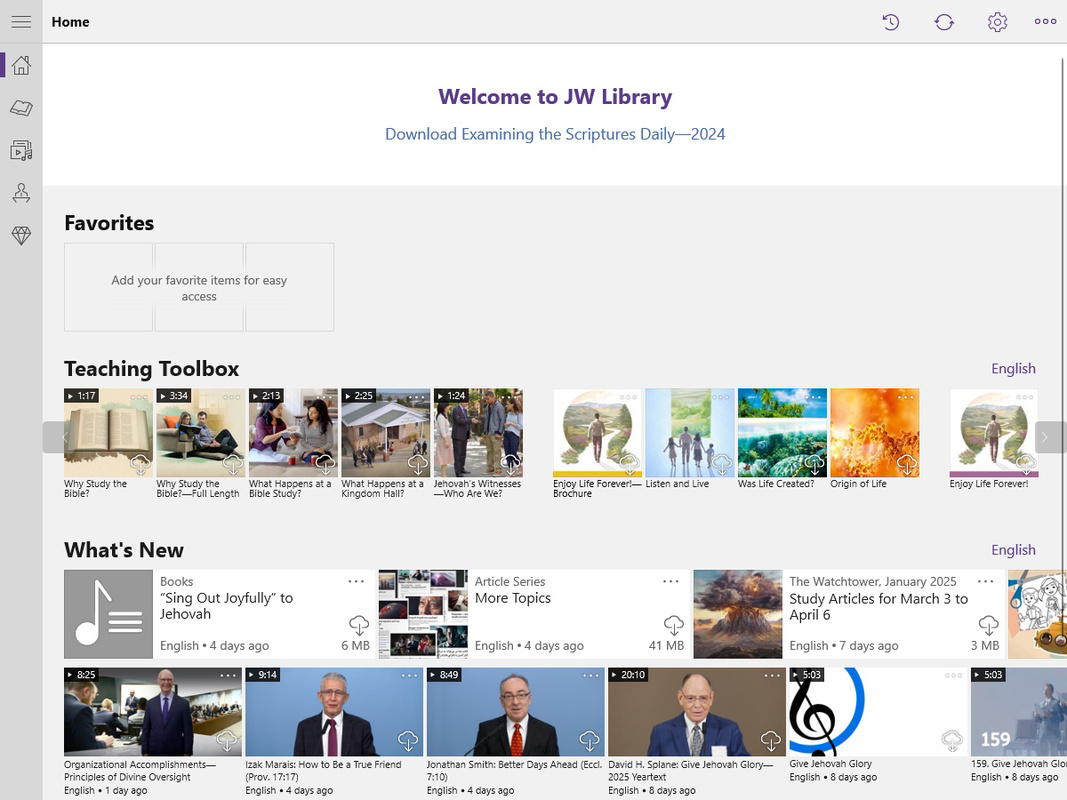Play the Izak Marais true friend video

(334, 711)
